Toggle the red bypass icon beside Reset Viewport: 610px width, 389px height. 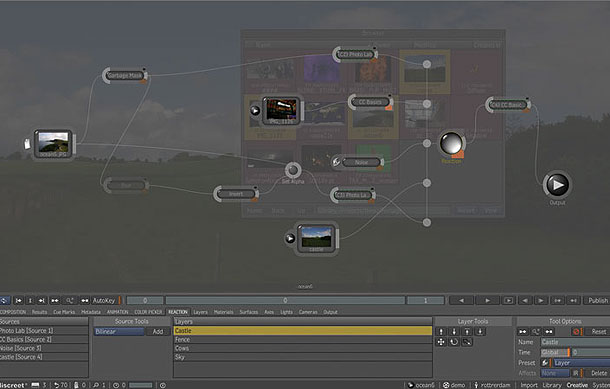point(577,331)
